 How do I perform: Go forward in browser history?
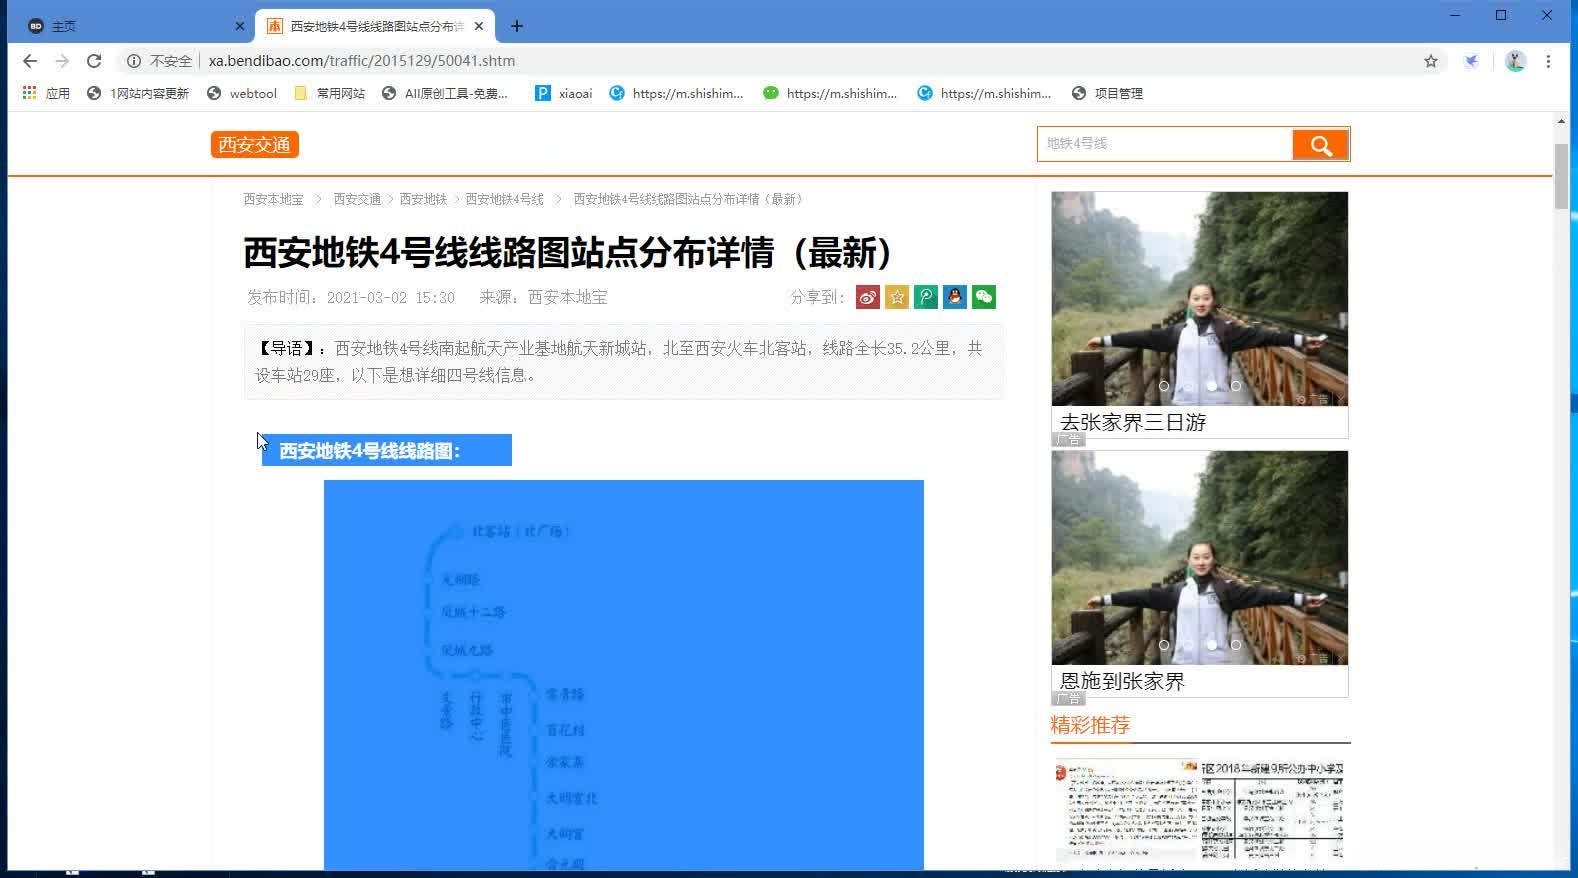[x=62, y=61]
